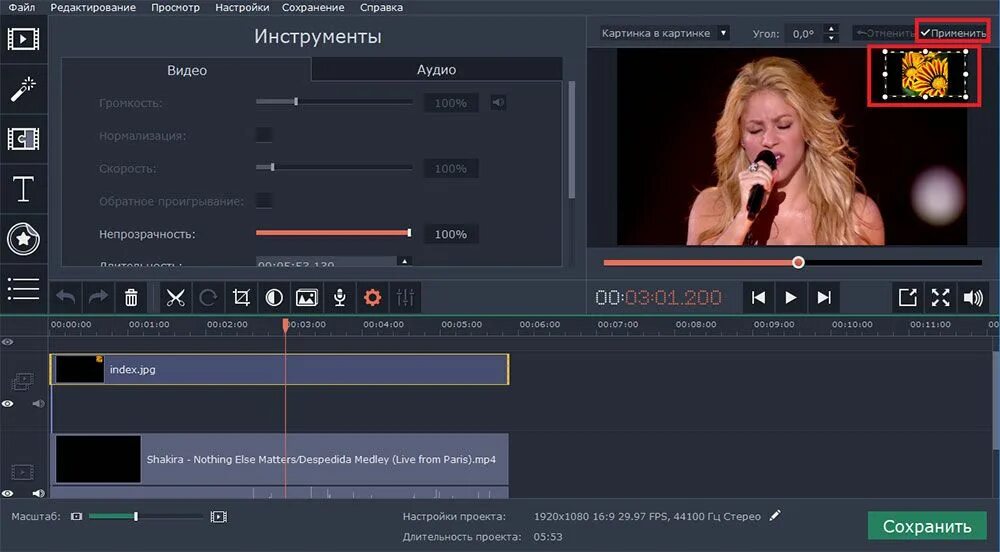Click the preview seek bar handle

798,262
